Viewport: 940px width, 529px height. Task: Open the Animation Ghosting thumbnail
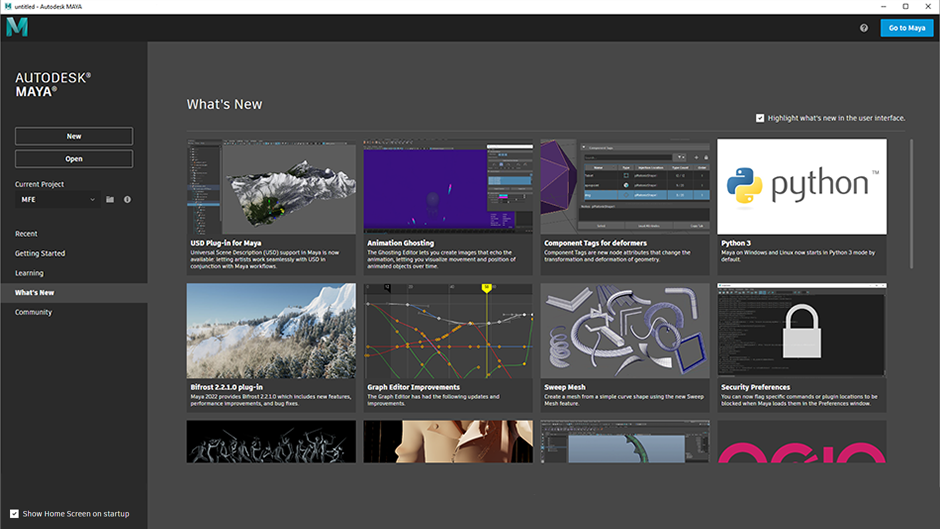[448, 187]
